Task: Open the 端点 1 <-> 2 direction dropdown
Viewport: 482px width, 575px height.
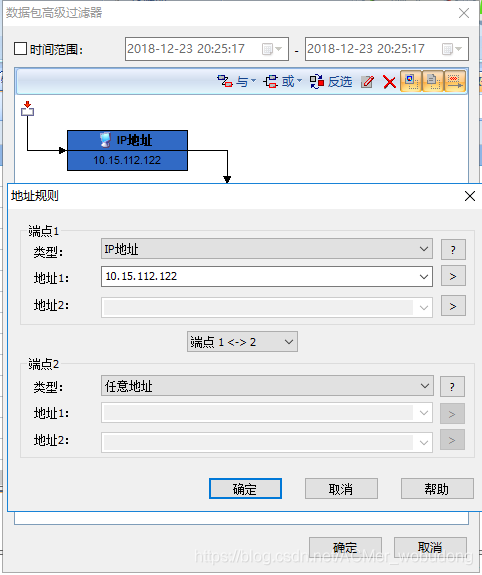Action: tap(242, 342)
